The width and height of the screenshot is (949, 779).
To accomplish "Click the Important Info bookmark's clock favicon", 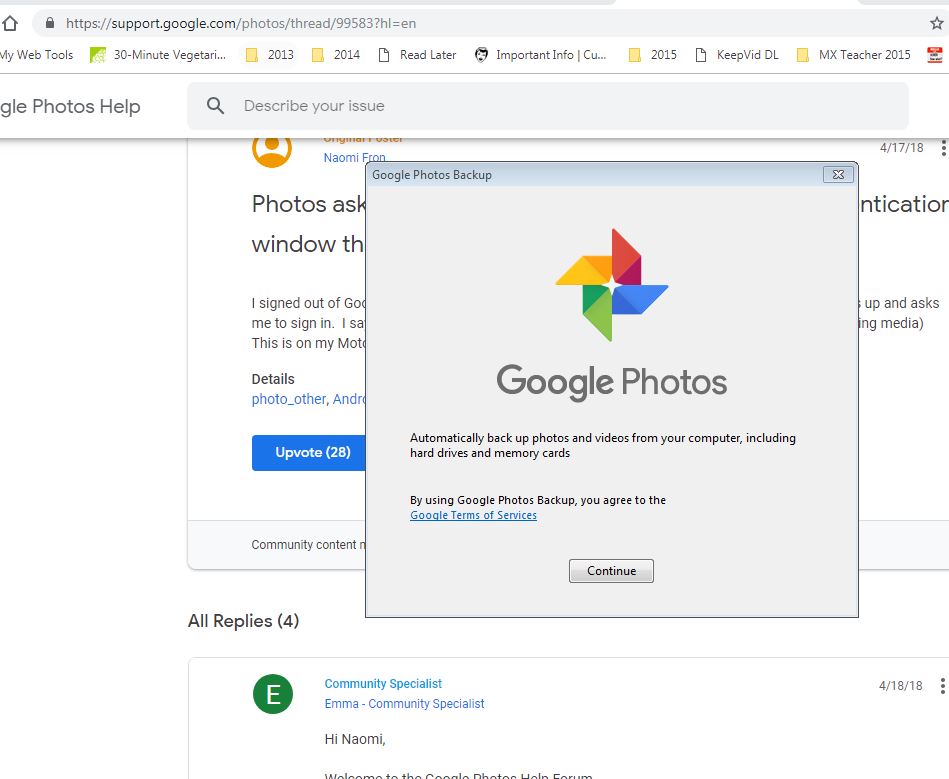I will pos(481,55).
